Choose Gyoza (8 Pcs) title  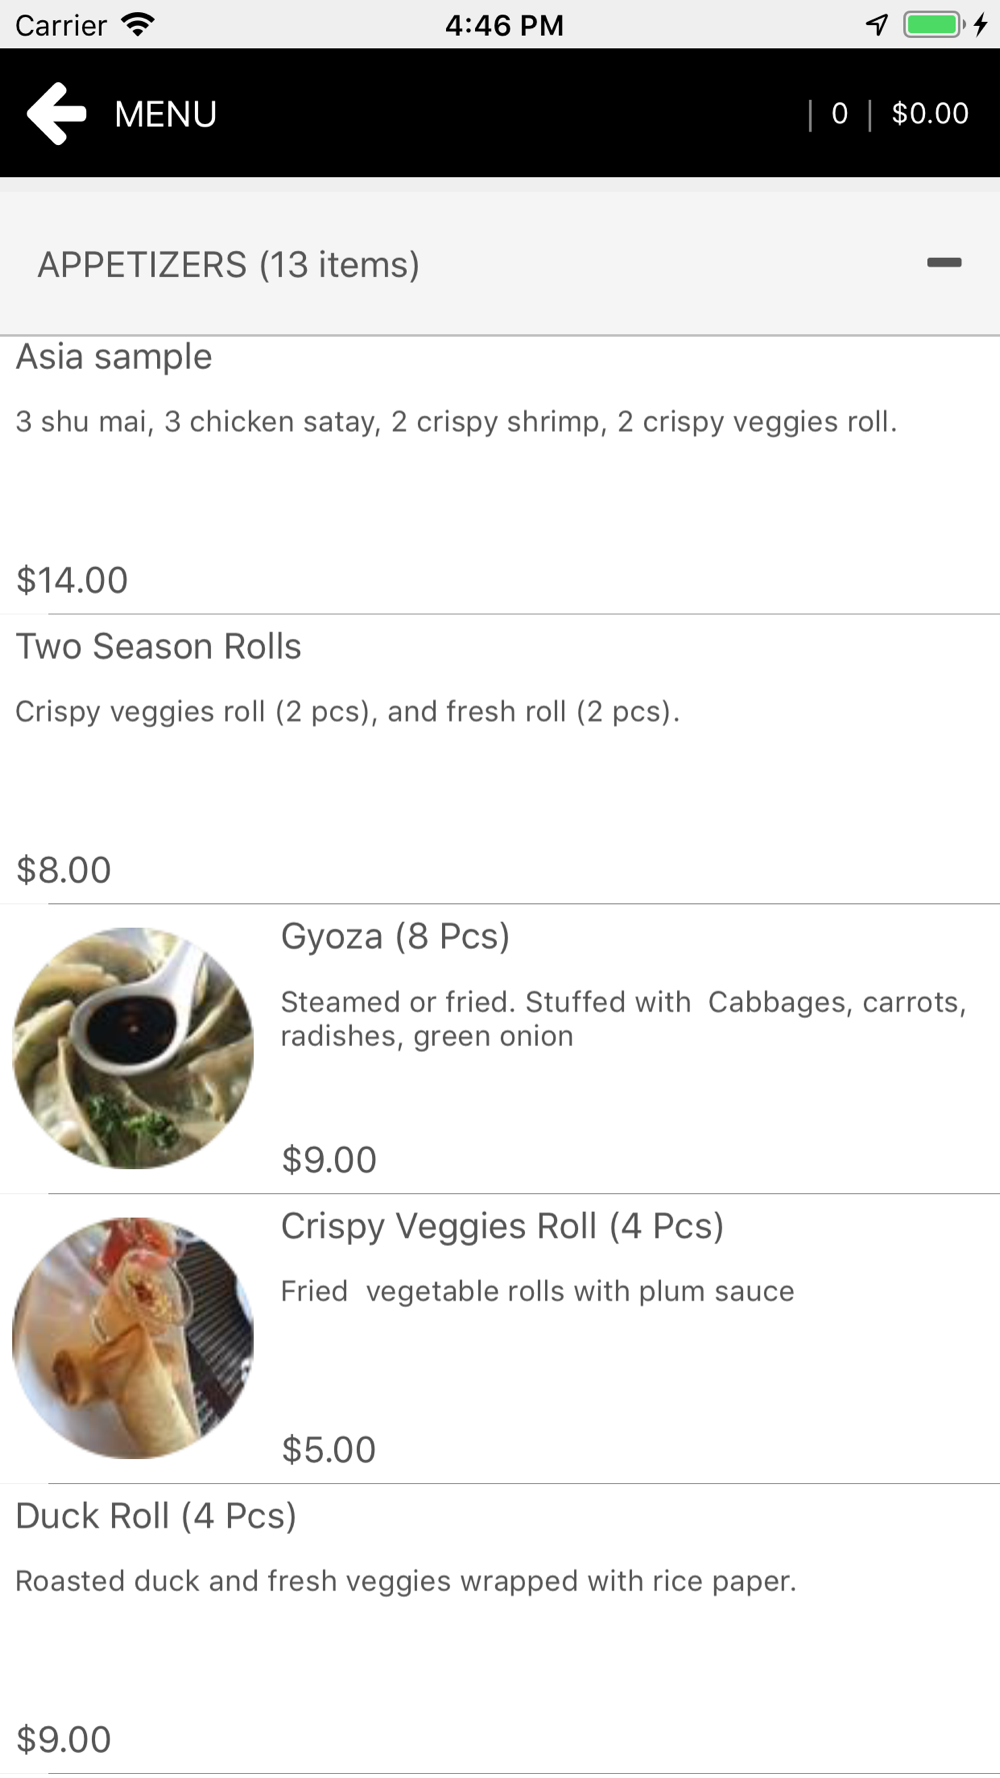click(395, 937)
